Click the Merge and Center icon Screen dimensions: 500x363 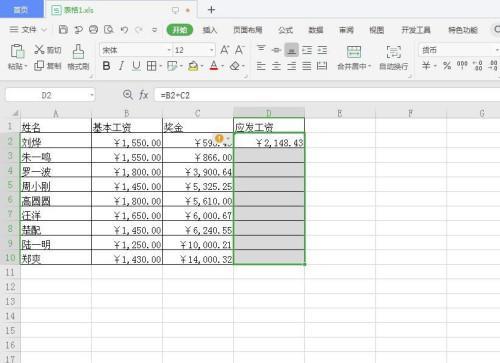pyautogui.click(x=354, y=52)
